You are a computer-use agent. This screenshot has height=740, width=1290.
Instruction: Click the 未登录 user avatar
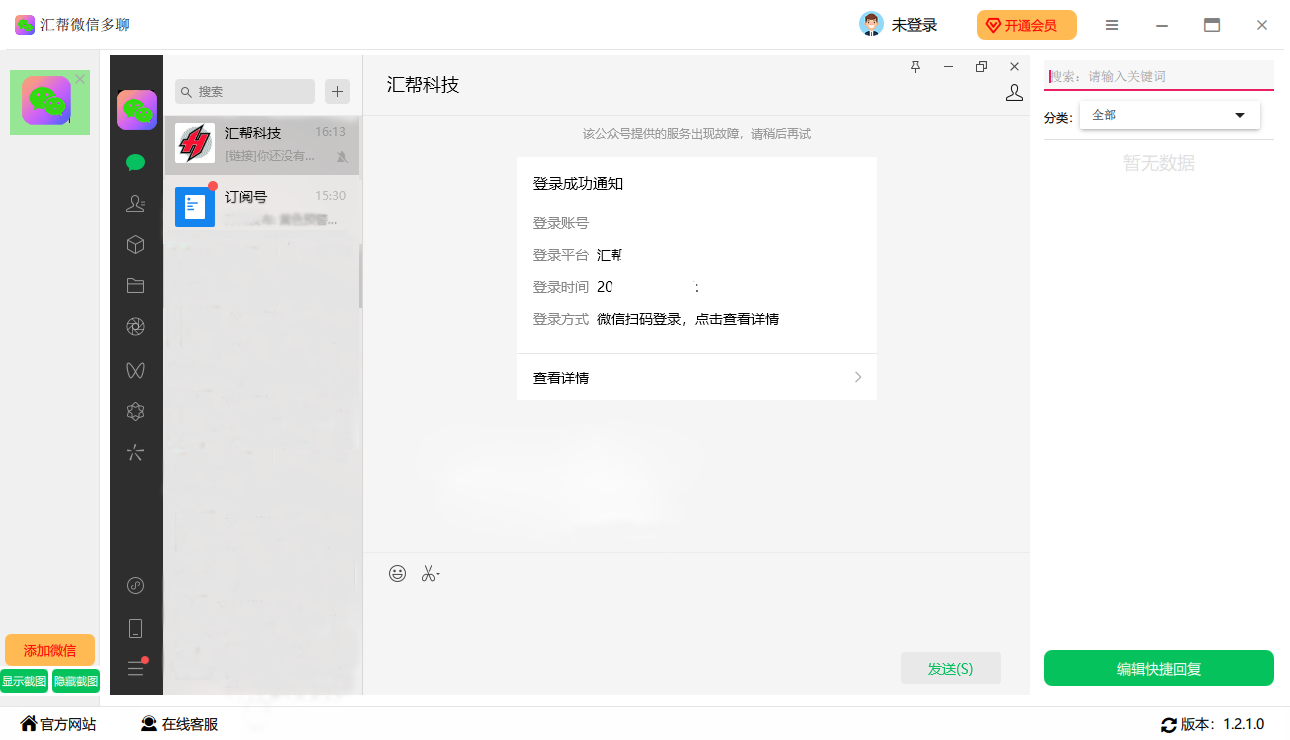871,24
